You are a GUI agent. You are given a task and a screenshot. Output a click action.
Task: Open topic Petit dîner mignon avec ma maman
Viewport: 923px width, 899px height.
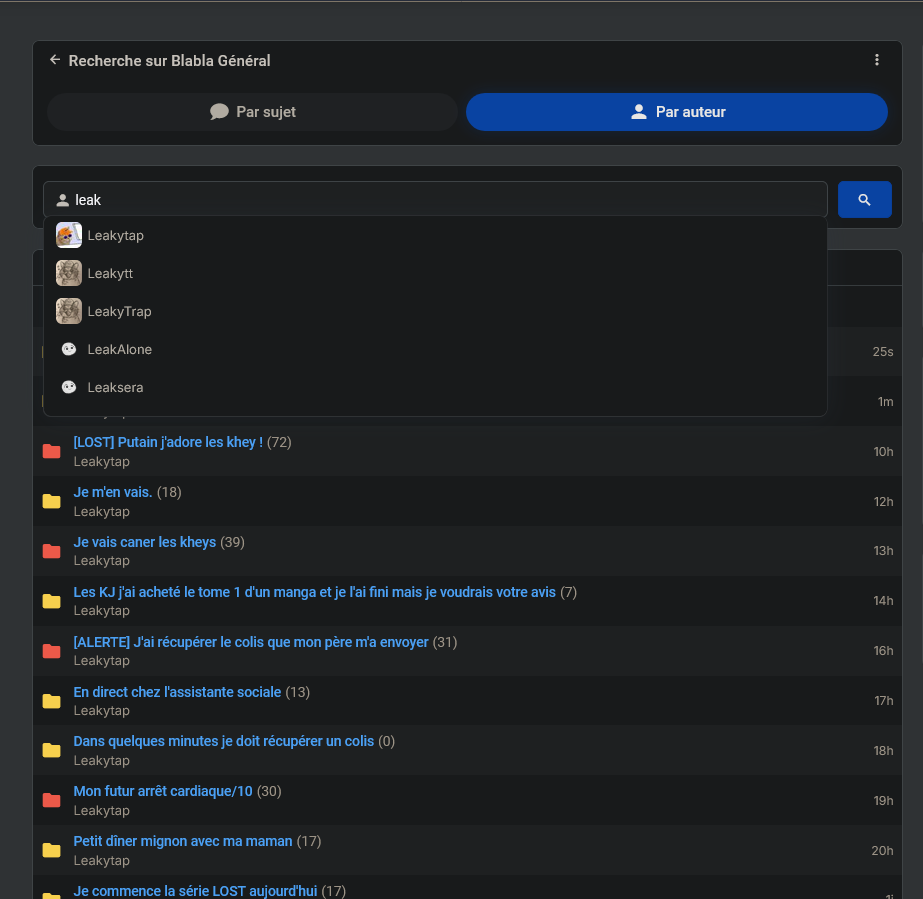(x=183, y=841)
